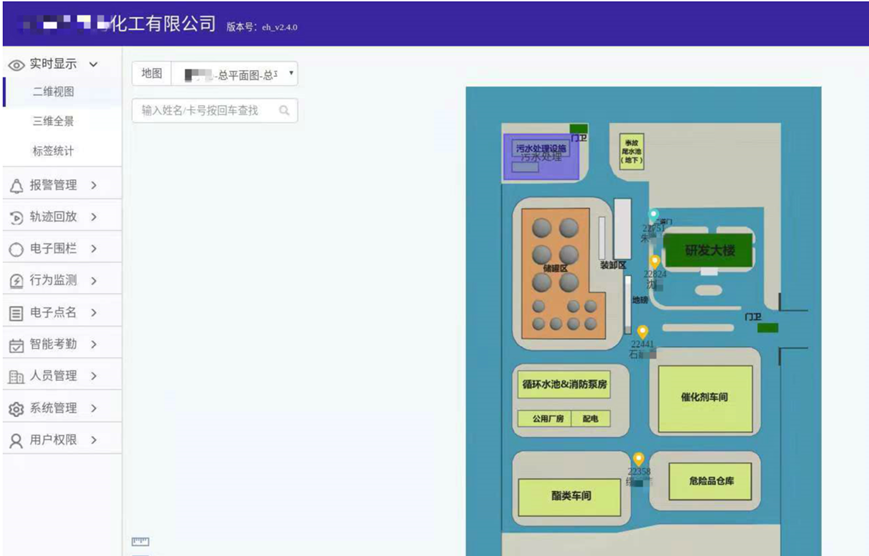Click the 配电 block on map
This screenshot has height=556, width=869.
pos(591,419)
